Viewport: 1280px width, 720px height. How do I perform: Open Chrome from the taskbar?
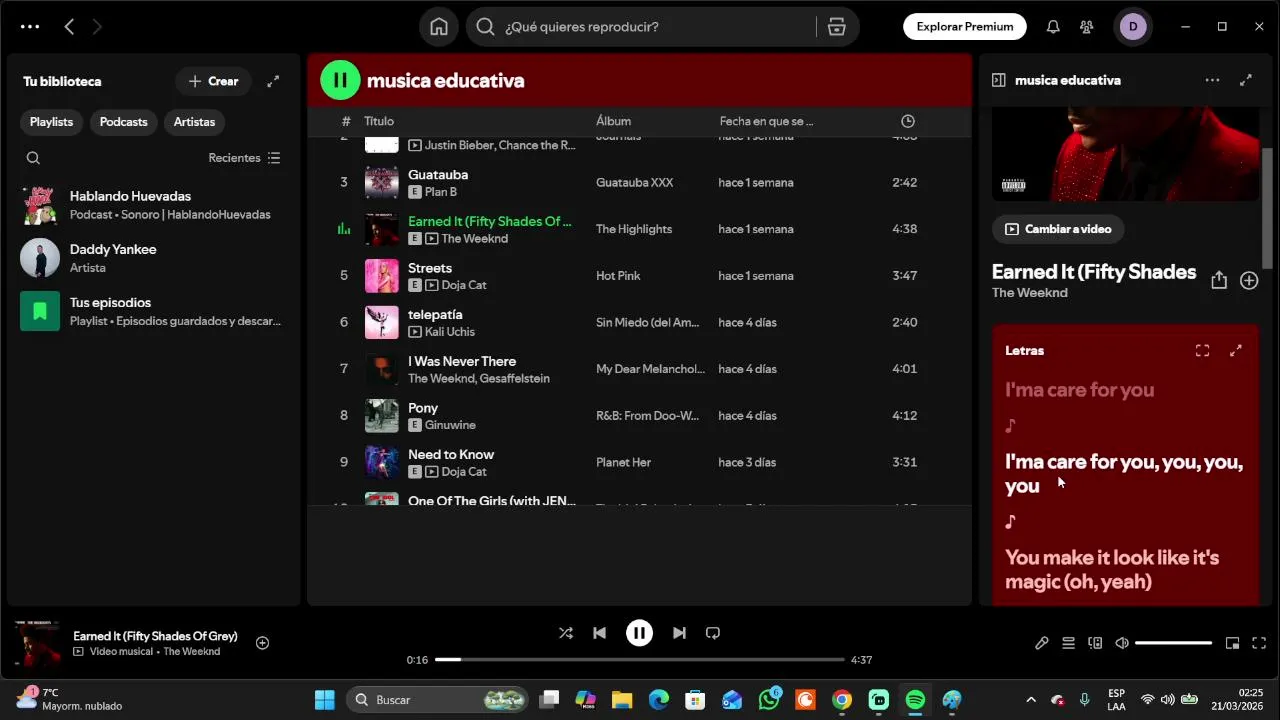pyautogui.click(x=842, y=700)
